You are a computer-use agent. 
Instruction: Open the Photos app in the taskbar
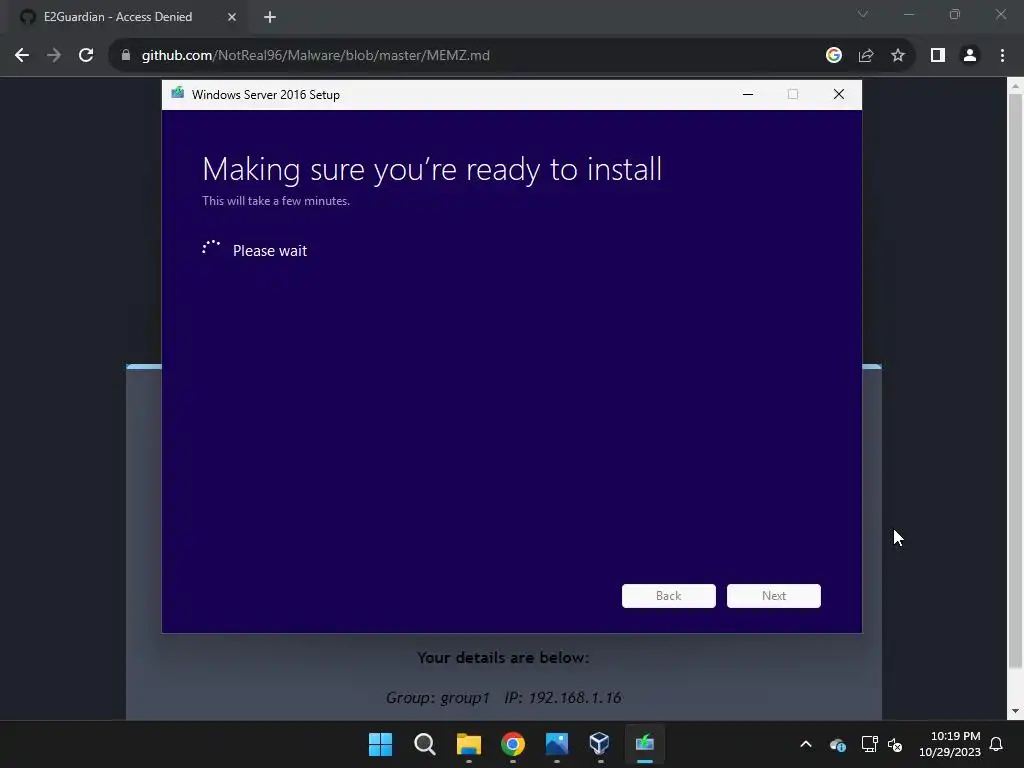coord(556,744)
